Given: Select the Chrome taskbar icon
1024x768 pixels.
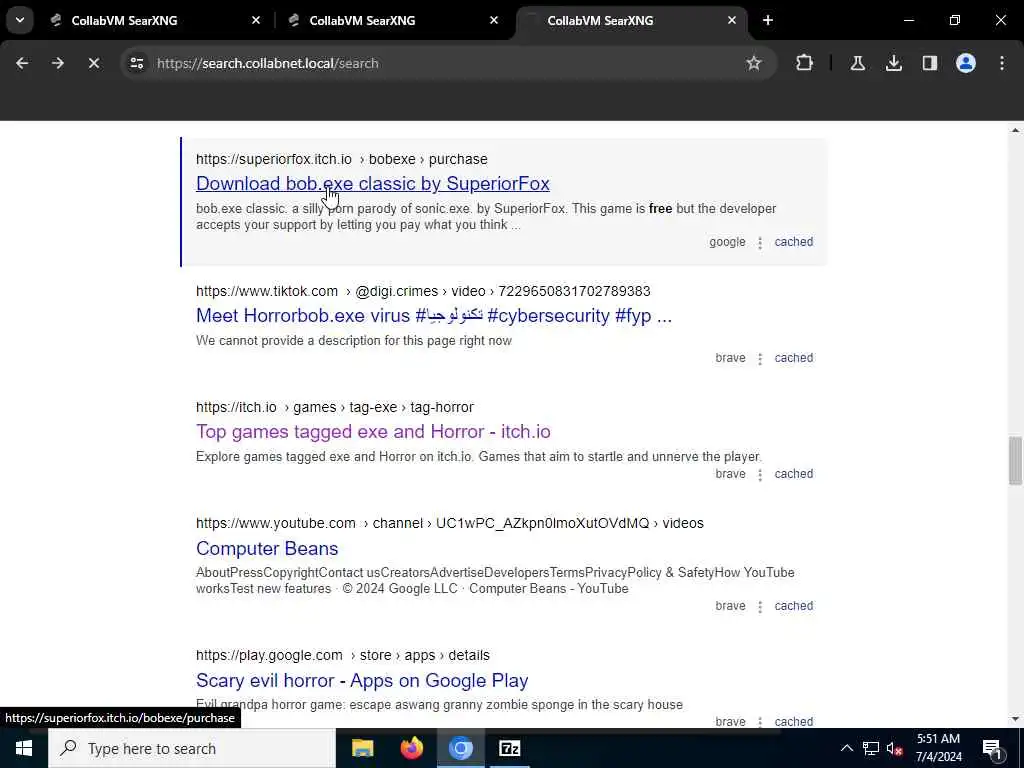Looking at the screenshot, I should (x=460, y=748).
